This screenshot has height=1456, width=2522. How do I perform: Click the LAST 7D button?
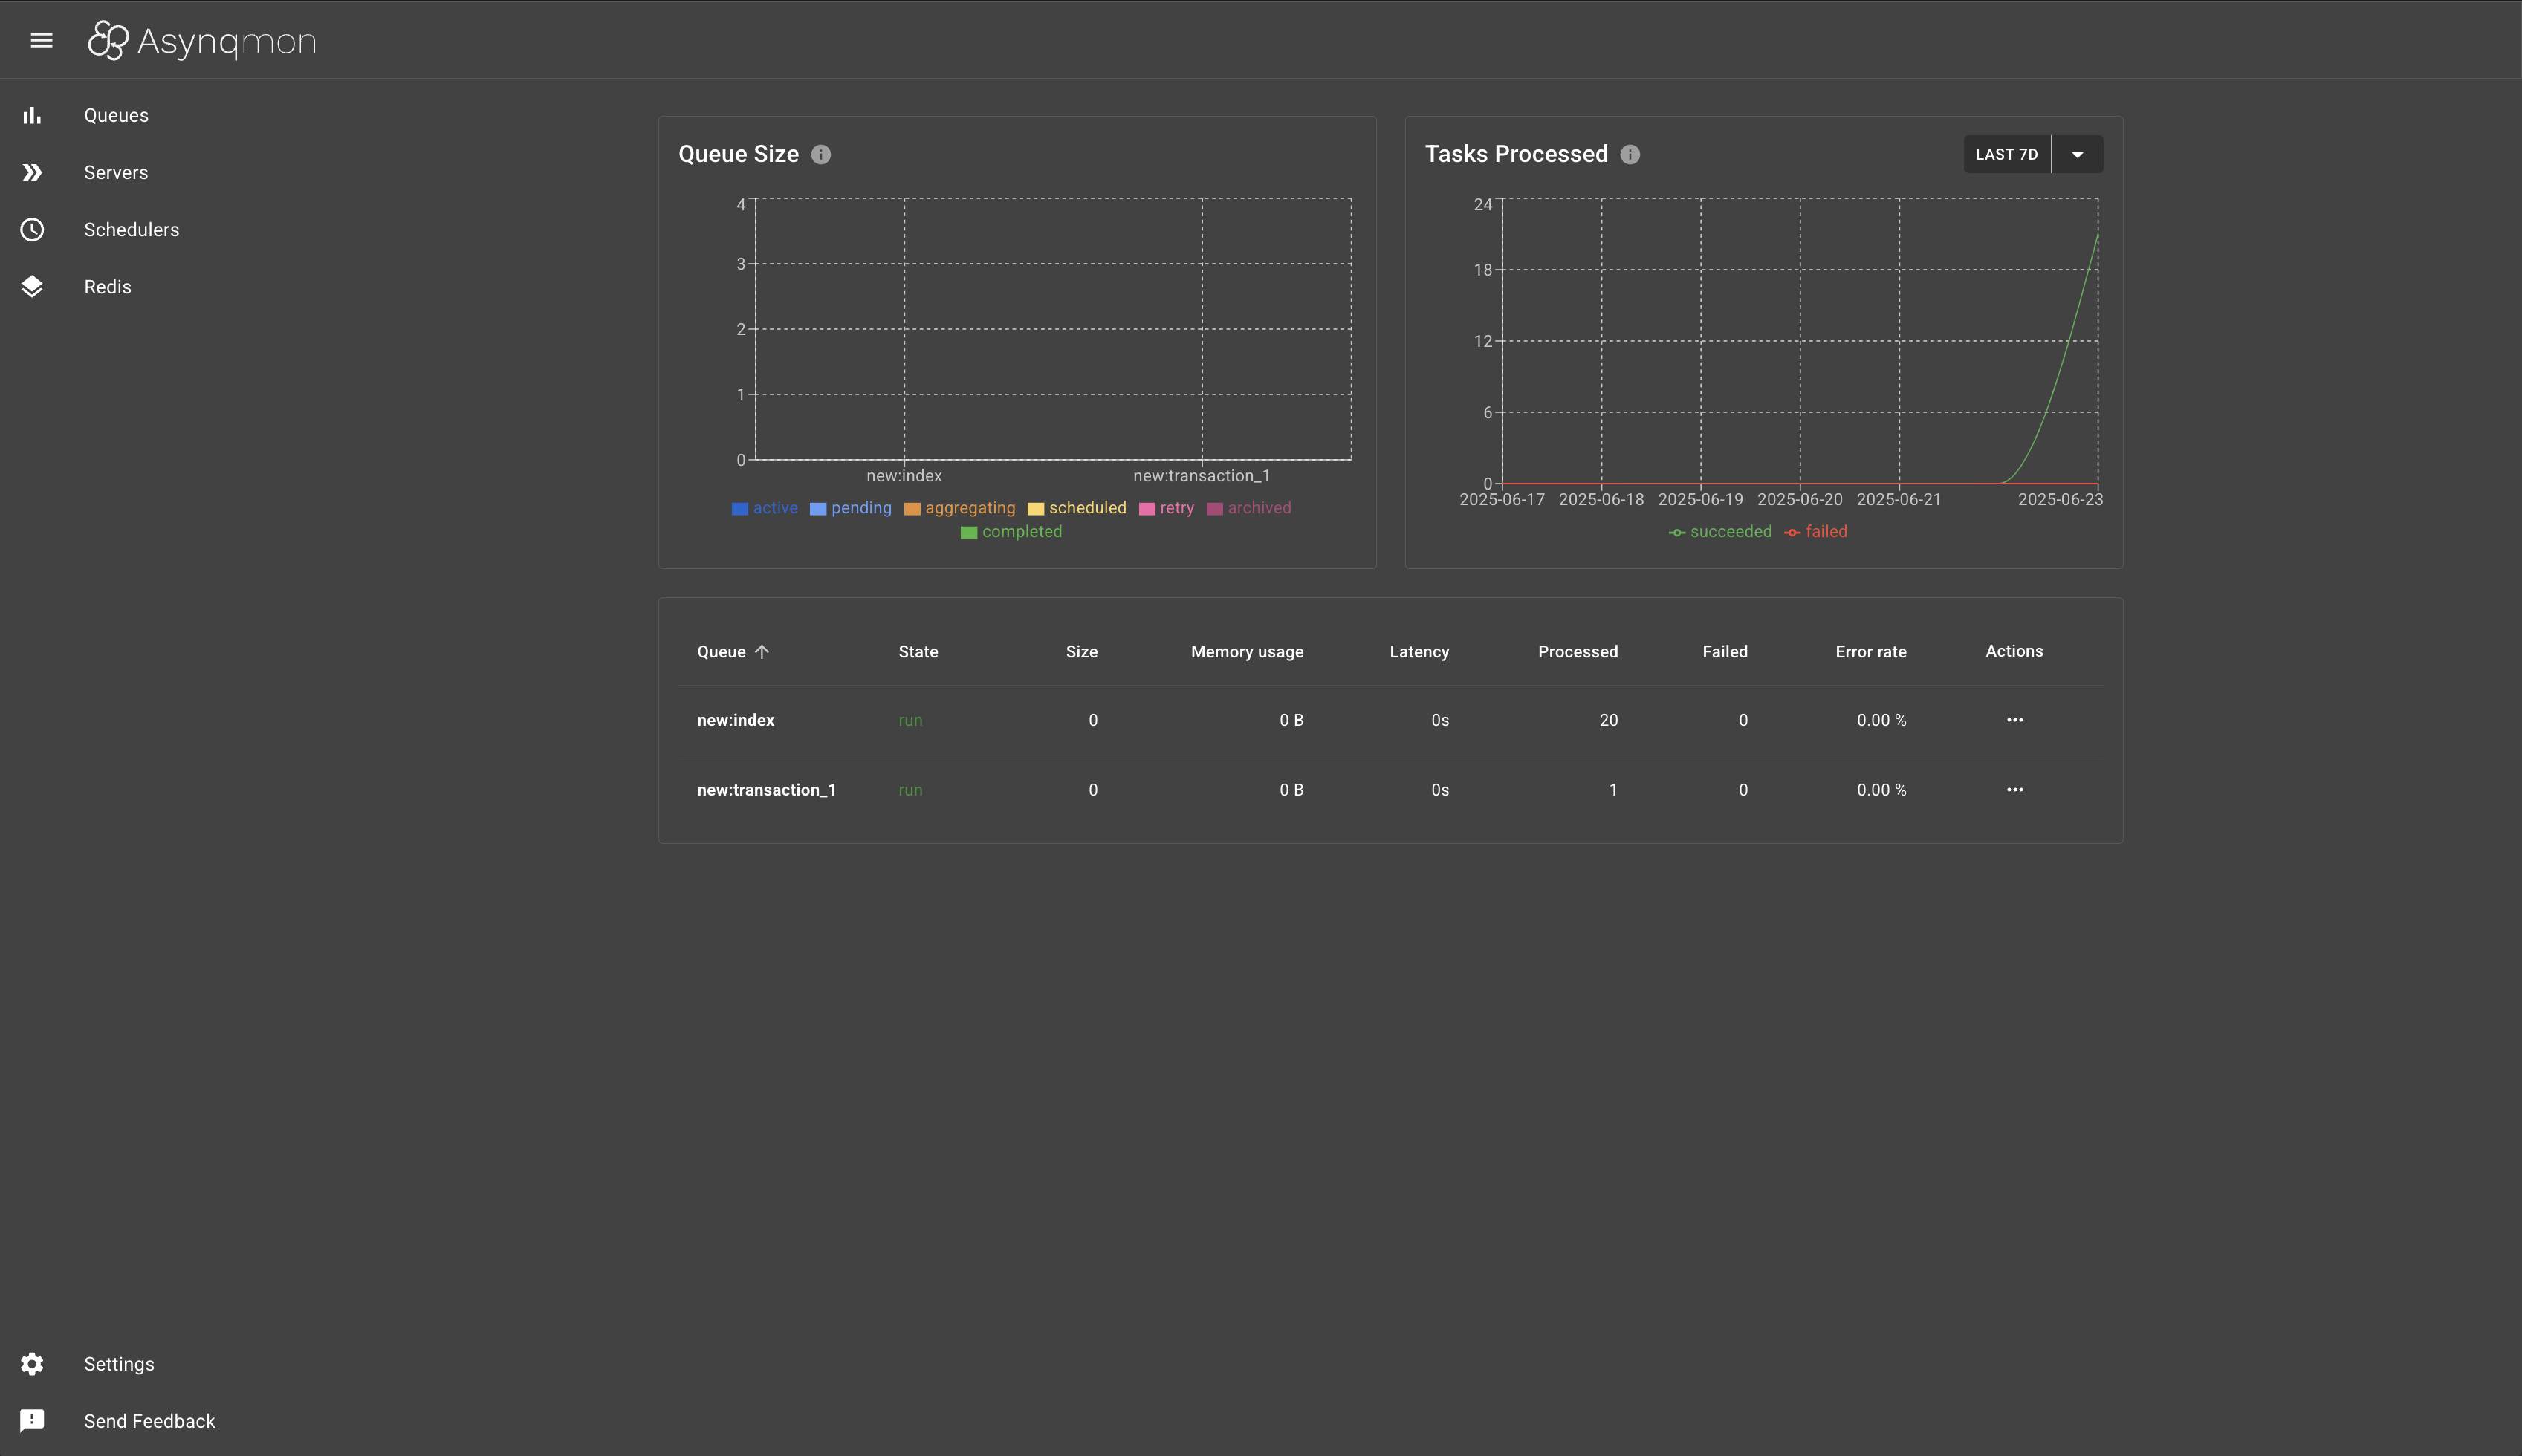coord(2006,154)
